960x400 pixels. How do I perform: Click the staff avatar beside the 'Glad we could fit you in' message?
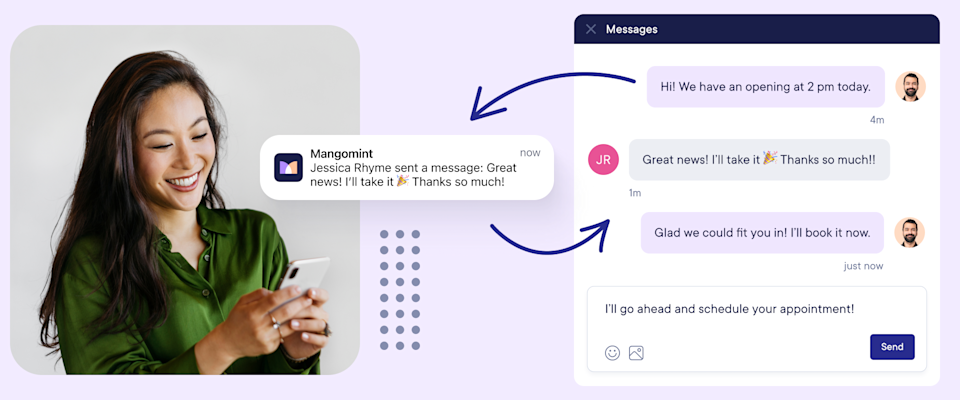pos(910,233)
